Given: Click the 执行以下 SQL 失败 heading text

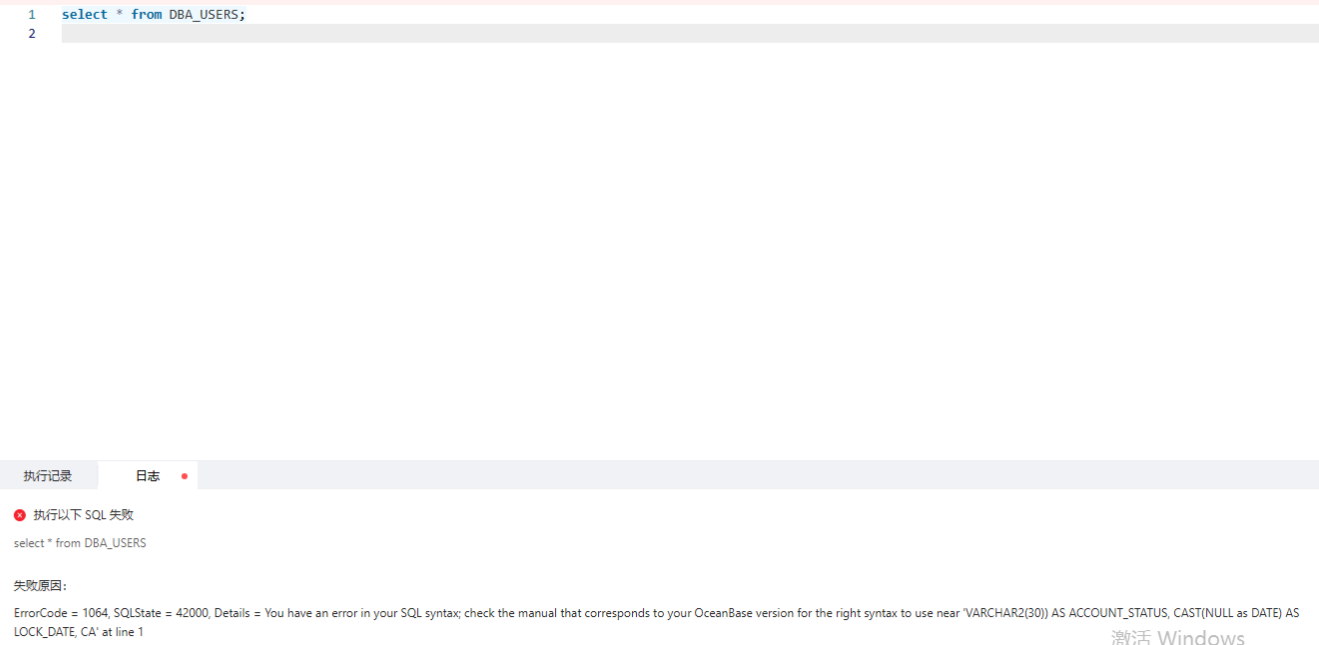Looking at the screenshot, I should click(84, 515).
